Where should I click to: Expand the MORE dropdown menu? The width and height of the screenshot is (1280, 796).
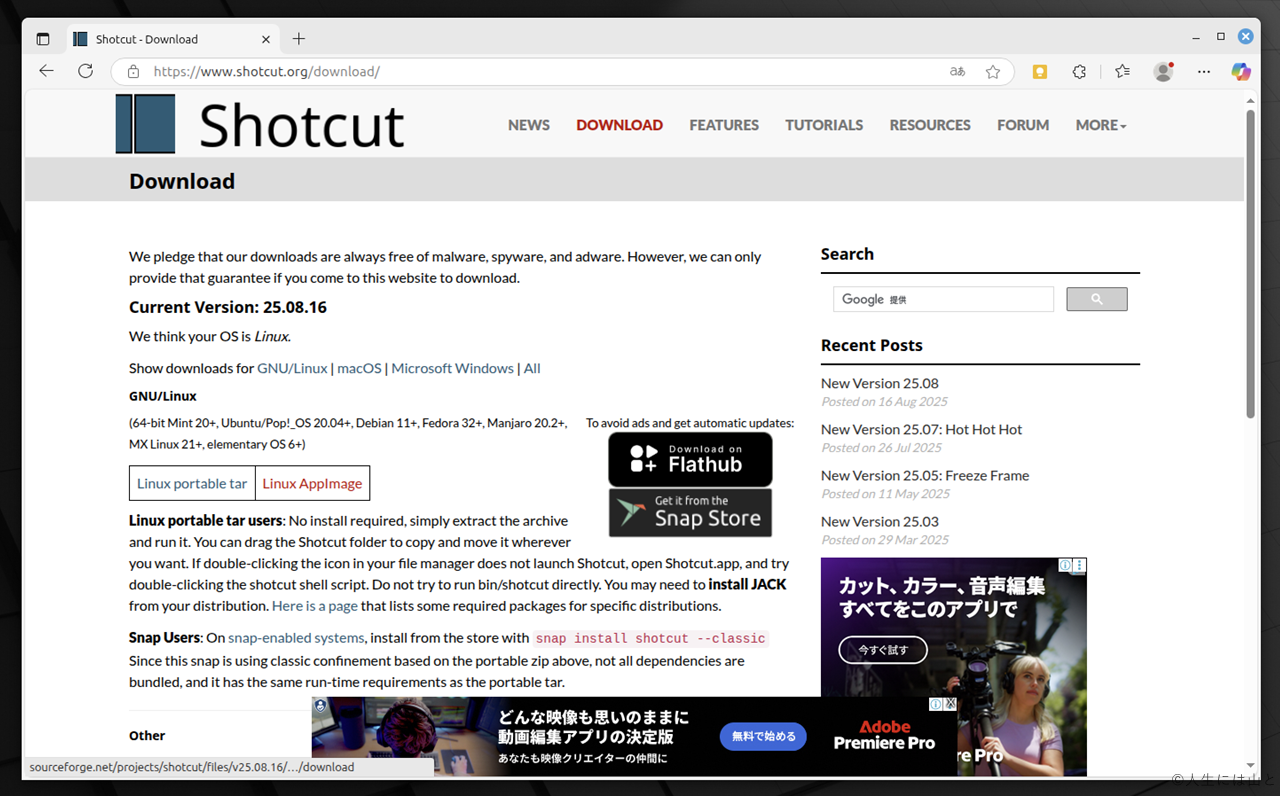tap(1101, 125)
